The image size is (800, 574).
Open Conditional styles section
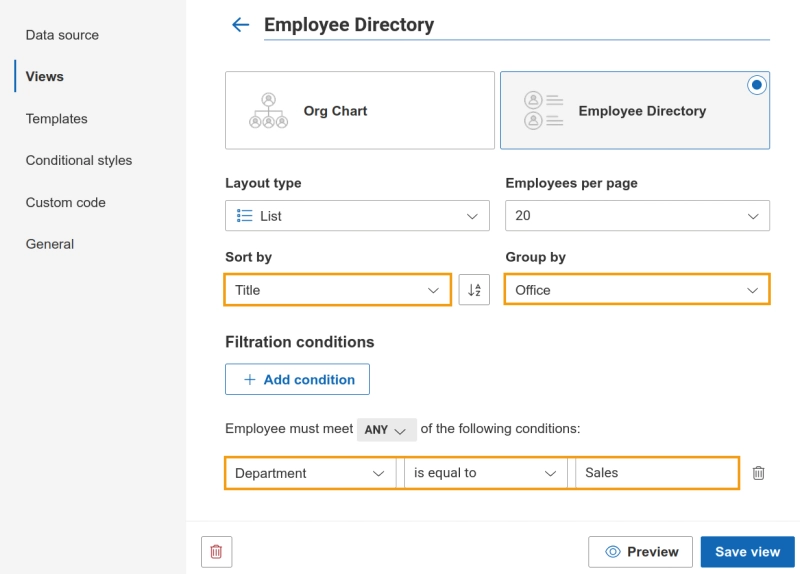click(x=79, y=160)
